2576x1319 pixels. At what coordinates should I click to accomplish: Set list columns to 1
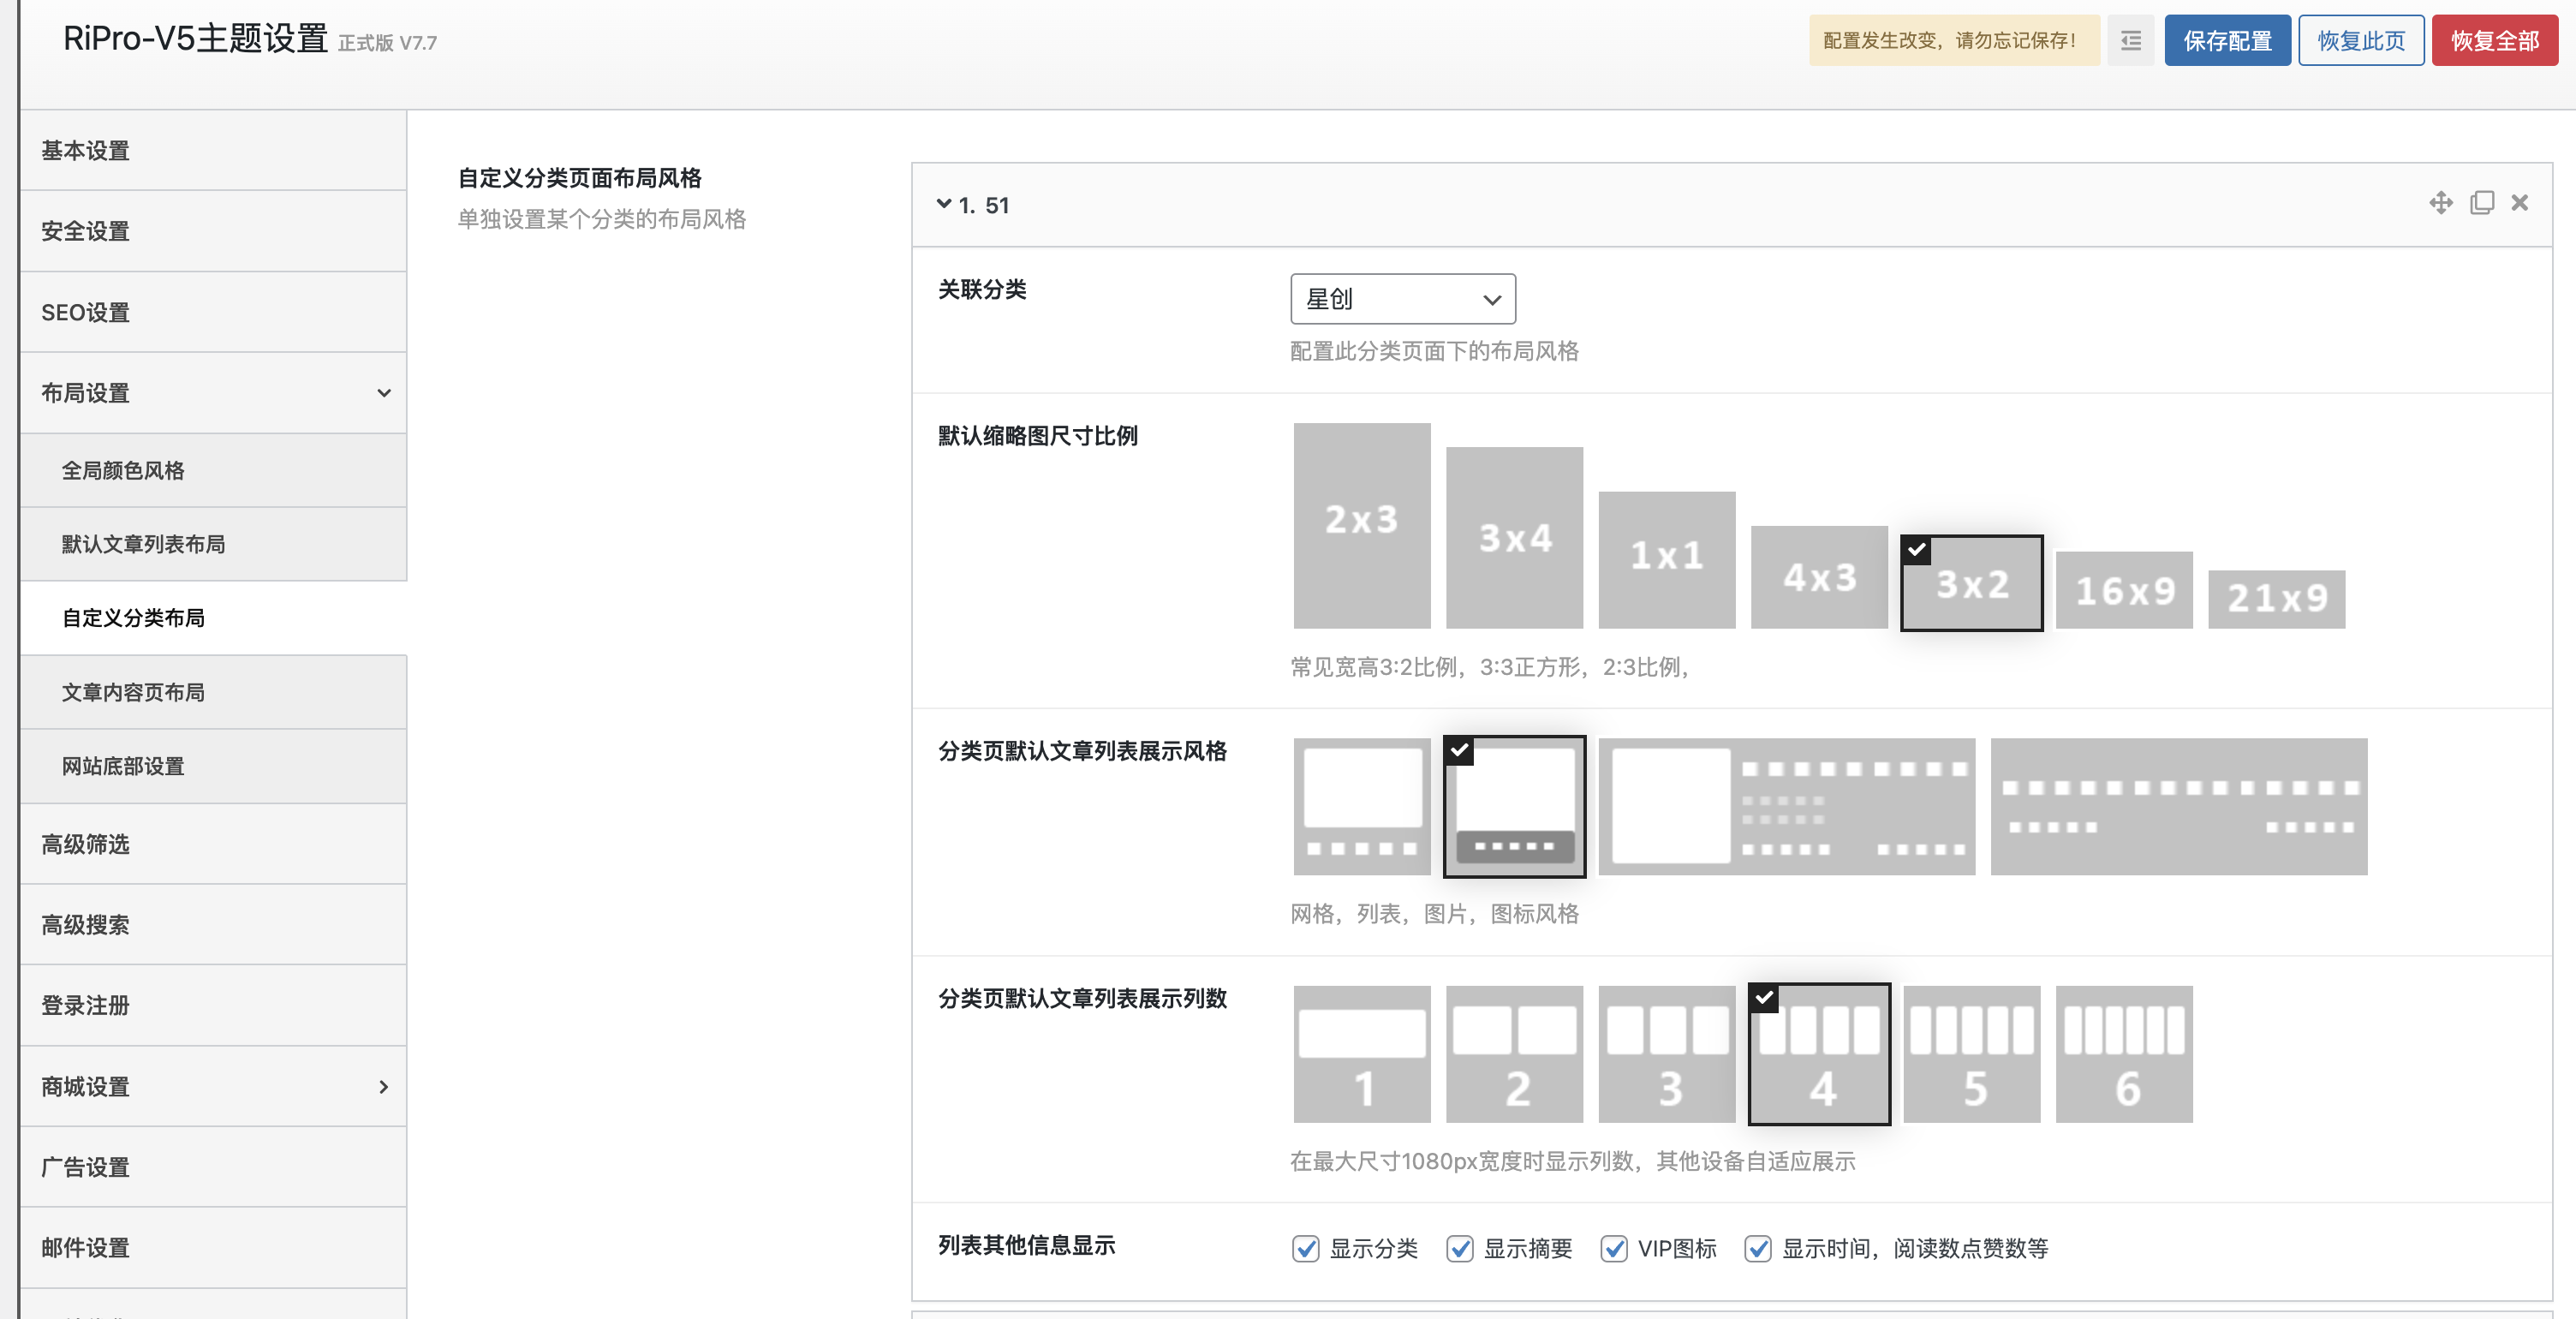1361,1054
